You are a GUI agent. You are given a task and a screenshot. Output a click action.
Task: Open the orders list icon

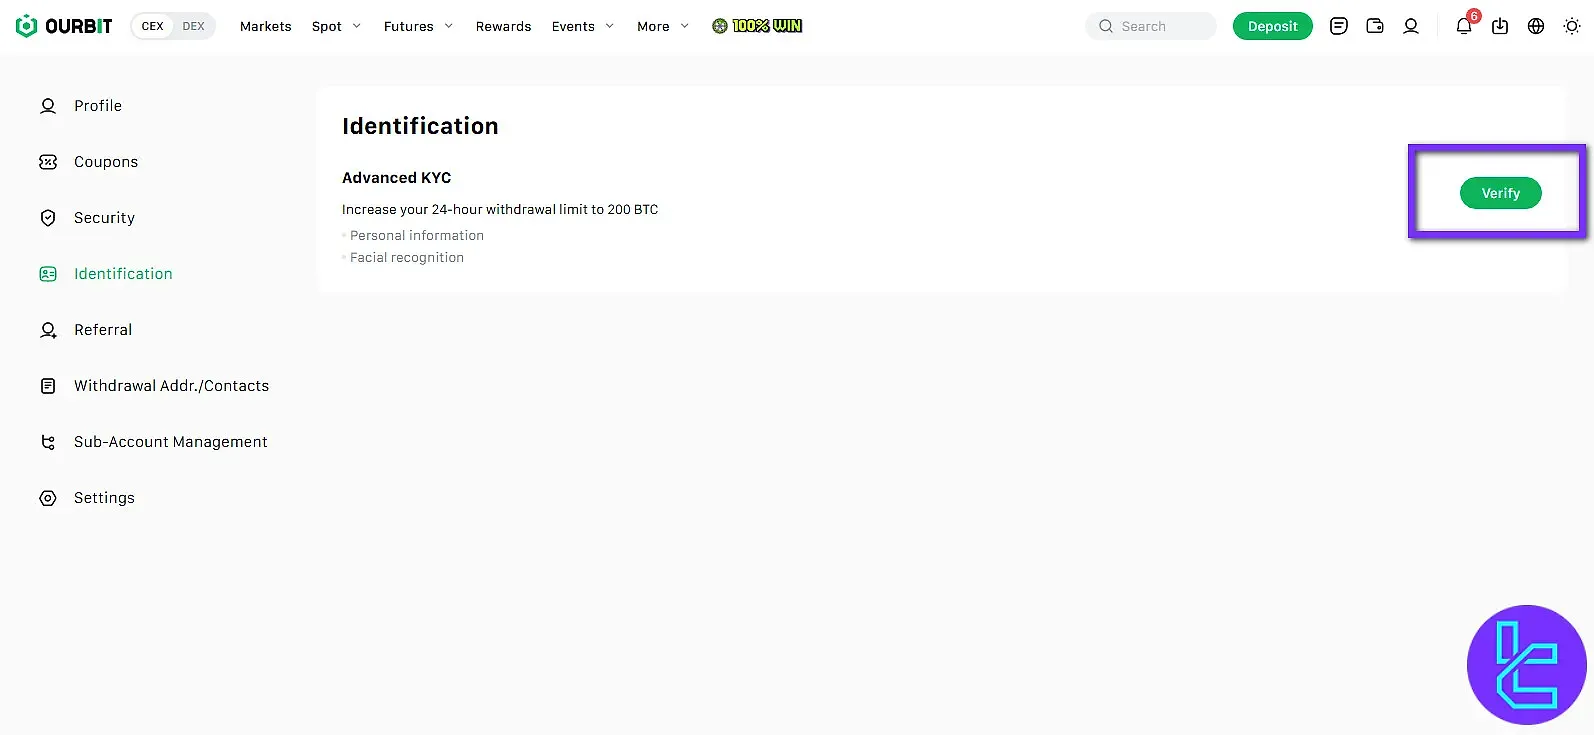(1339, 26)
